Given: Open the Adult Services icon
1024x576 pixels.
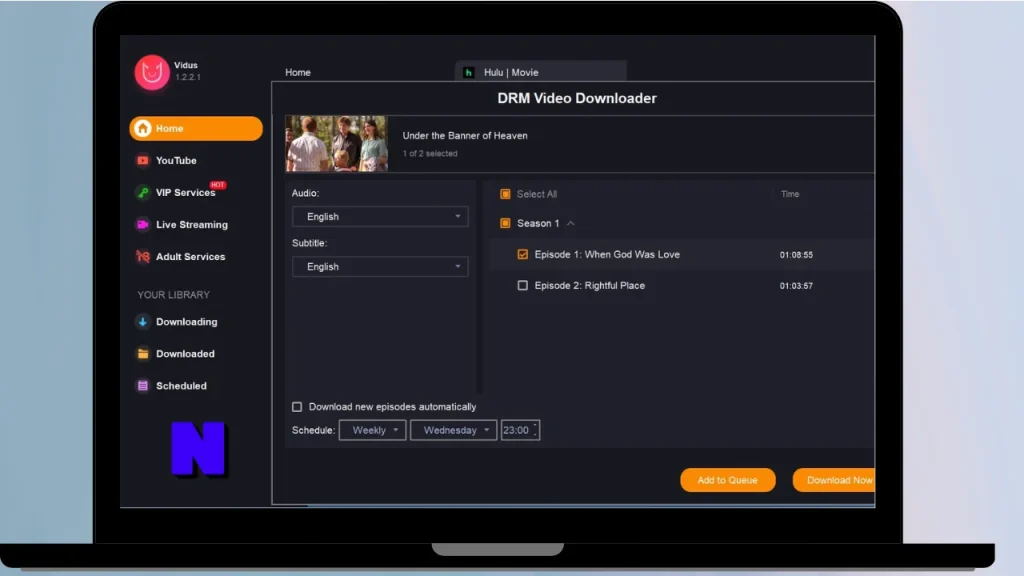Looking at the screenshot, I should coord(142,257).
